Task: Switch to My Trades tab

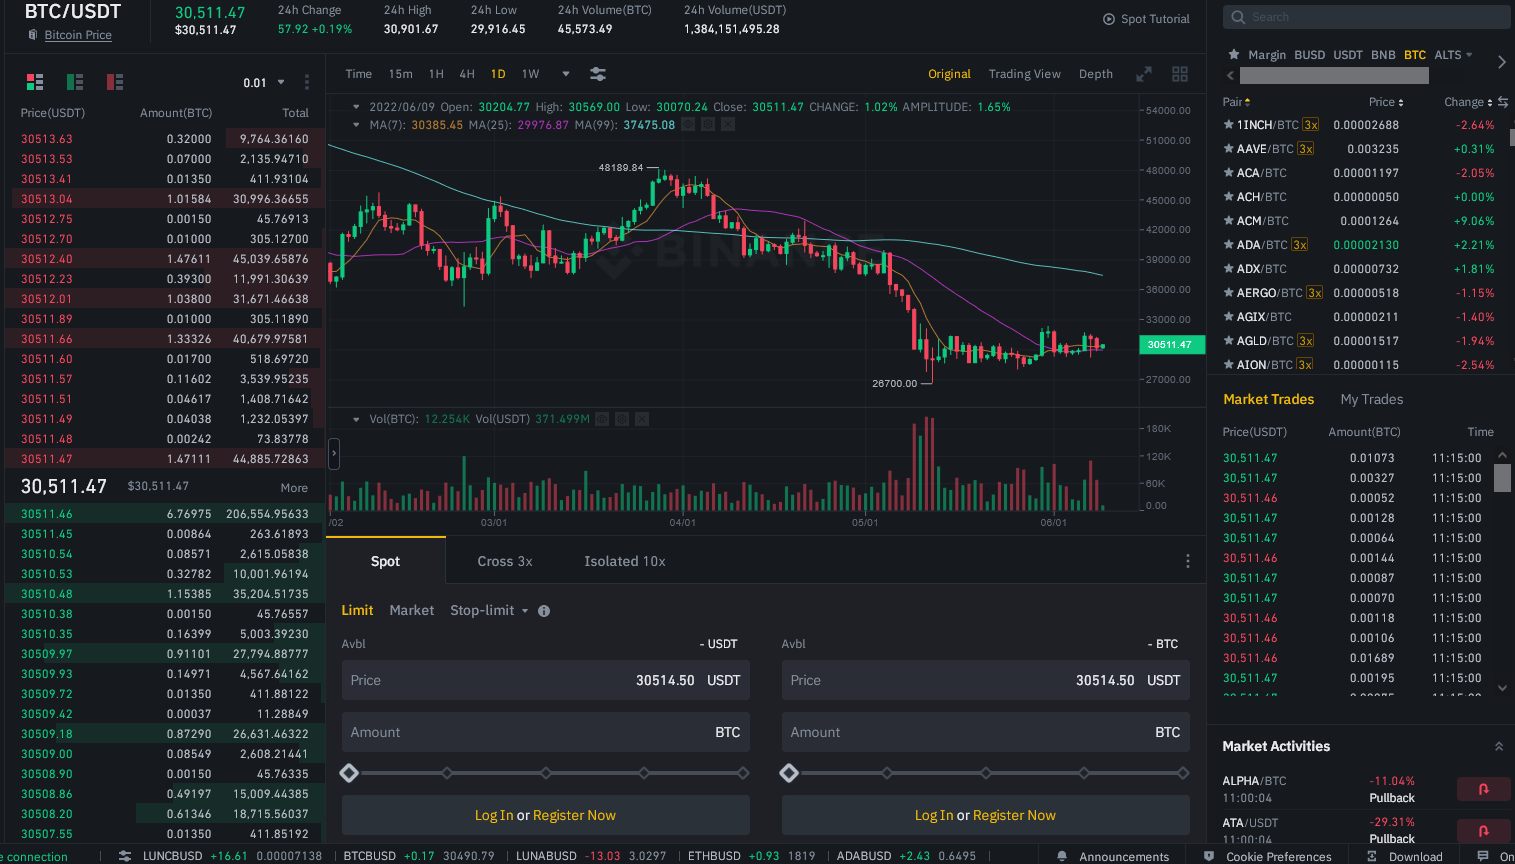Action: [x=1372, y=399]
